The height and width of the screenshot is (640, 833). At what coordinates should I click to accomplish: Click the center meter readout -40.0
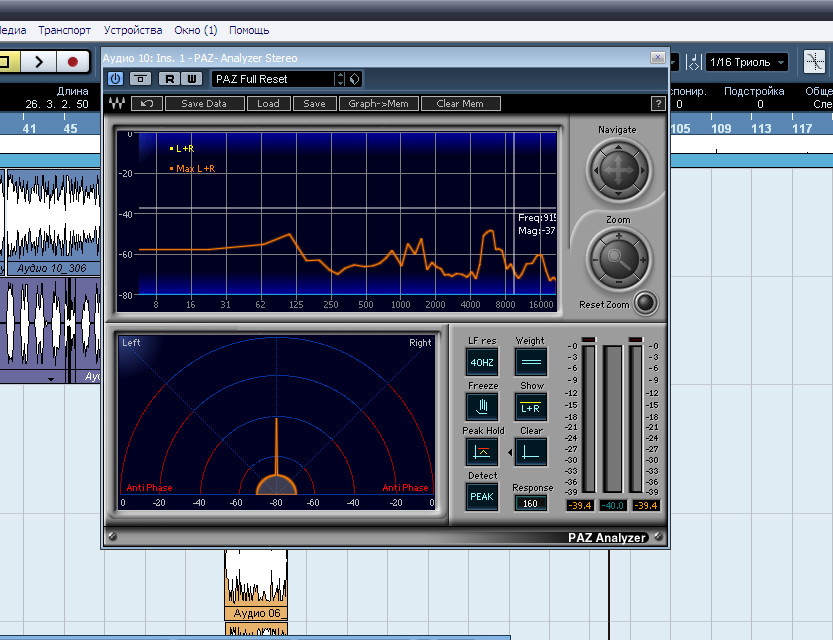pyautogui.click(x=613, y=506)
